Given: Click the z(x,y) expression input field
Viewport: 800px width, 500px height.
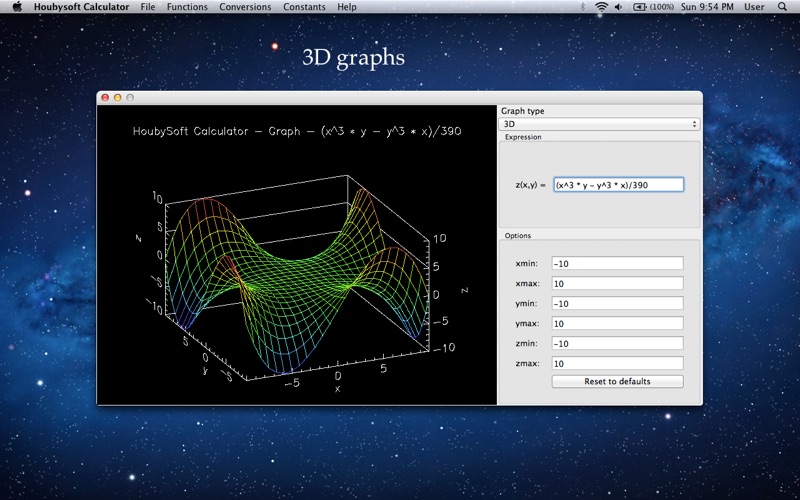Looking at the screenshot, I should (618, 185).
